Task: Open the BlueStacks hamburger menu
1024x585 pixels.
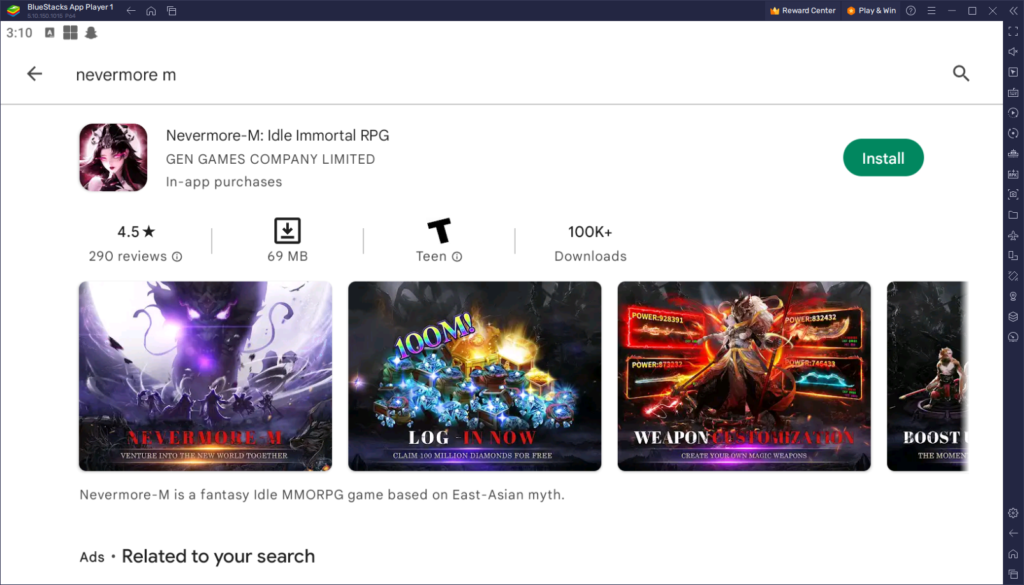Action: (x=932, y=10)
